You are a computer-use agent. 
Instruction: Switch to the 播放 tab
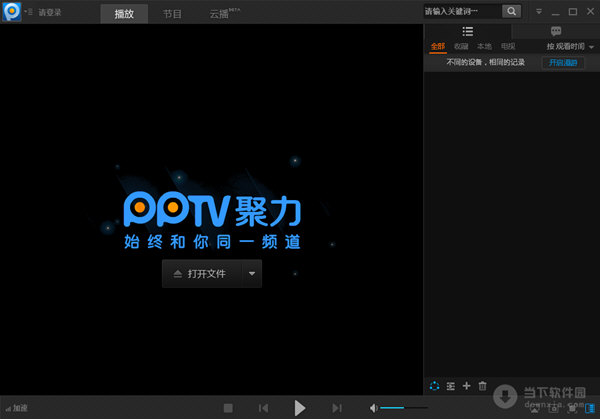(124, 14)
